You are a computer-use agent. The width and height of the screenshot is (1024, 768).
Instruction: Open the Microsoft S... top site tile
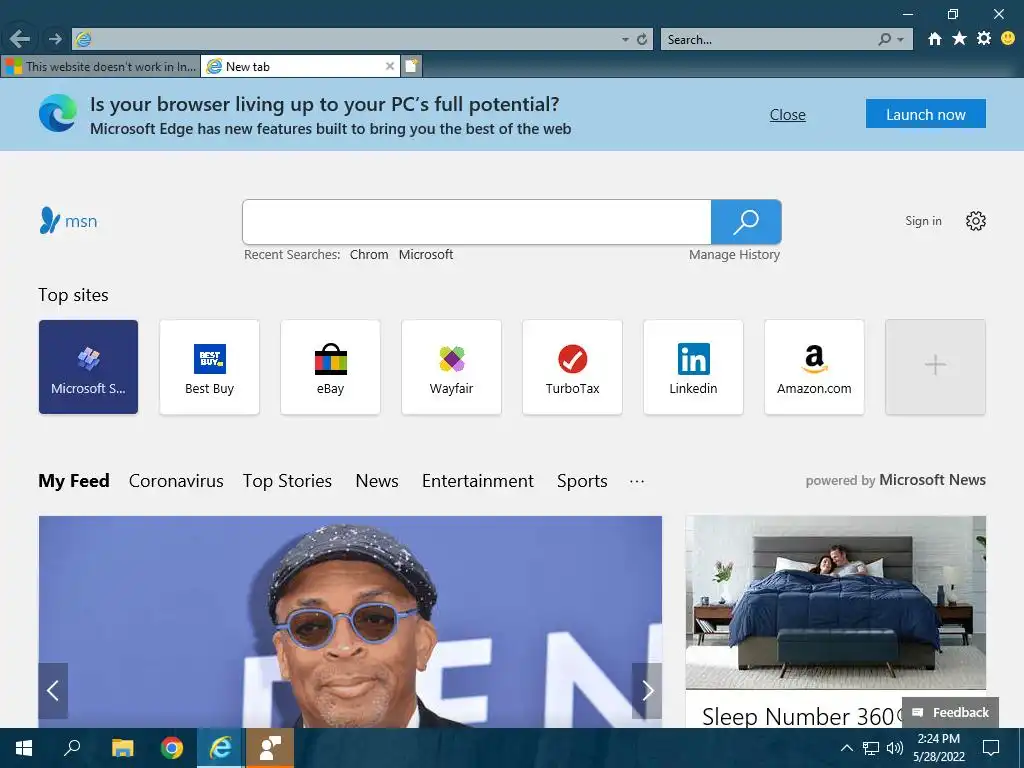88,367
